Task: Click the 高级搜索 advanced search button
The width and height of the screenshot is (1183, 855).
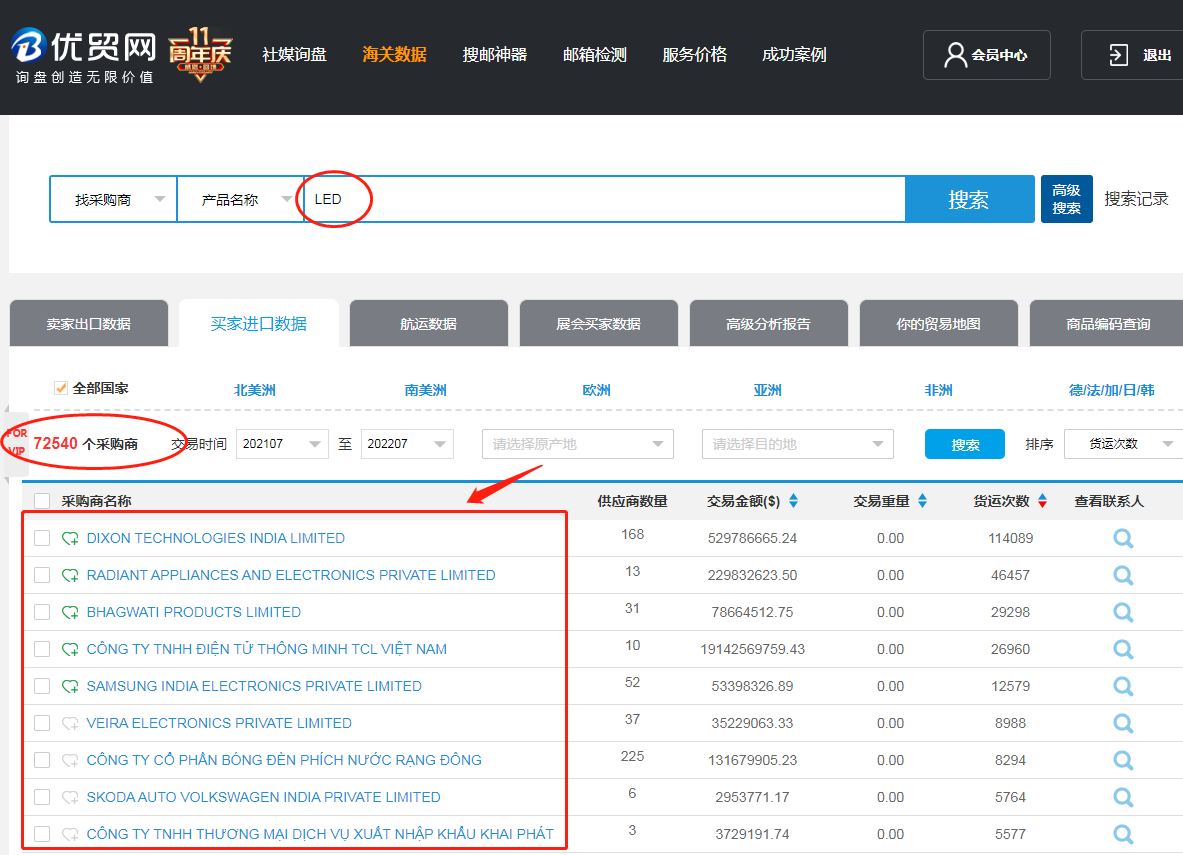Action: tap(1067, 199)
